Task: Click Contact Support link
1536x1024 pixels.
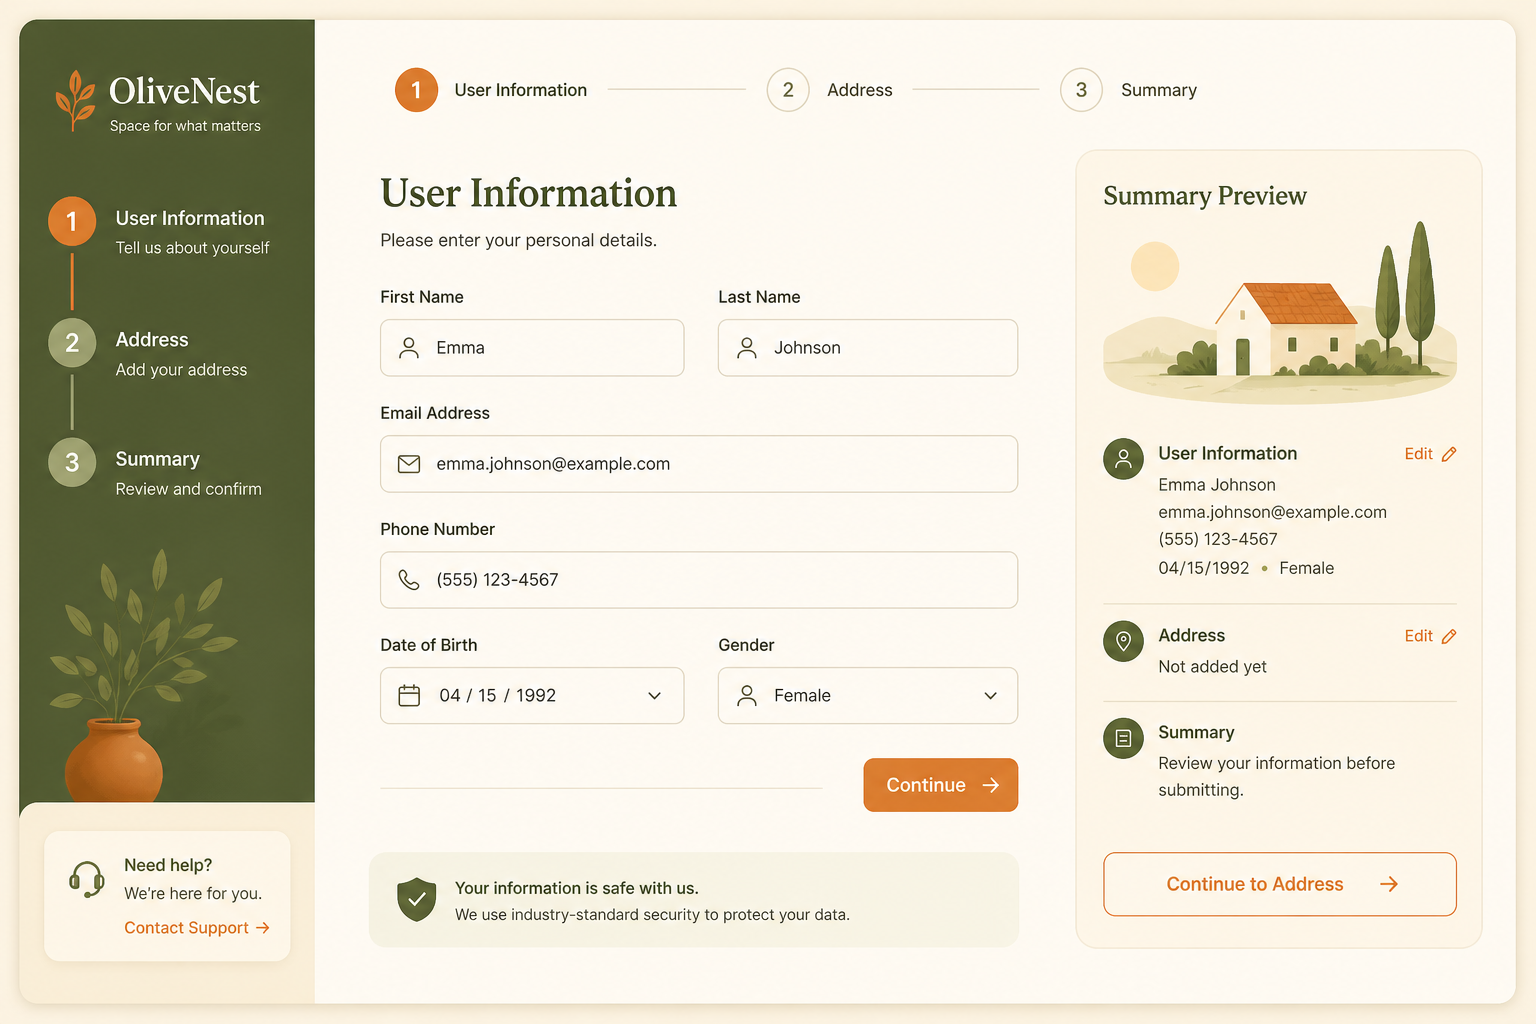Action: (197, 928)
